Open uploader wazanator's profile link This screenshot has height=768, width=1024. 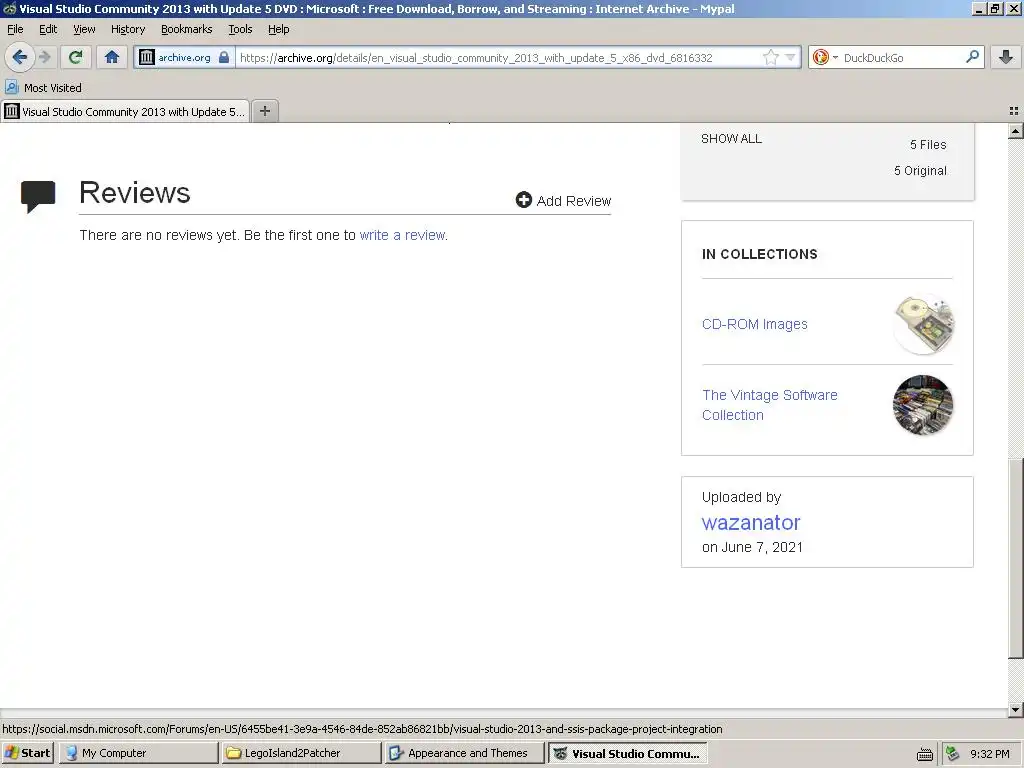click(751, 522)
